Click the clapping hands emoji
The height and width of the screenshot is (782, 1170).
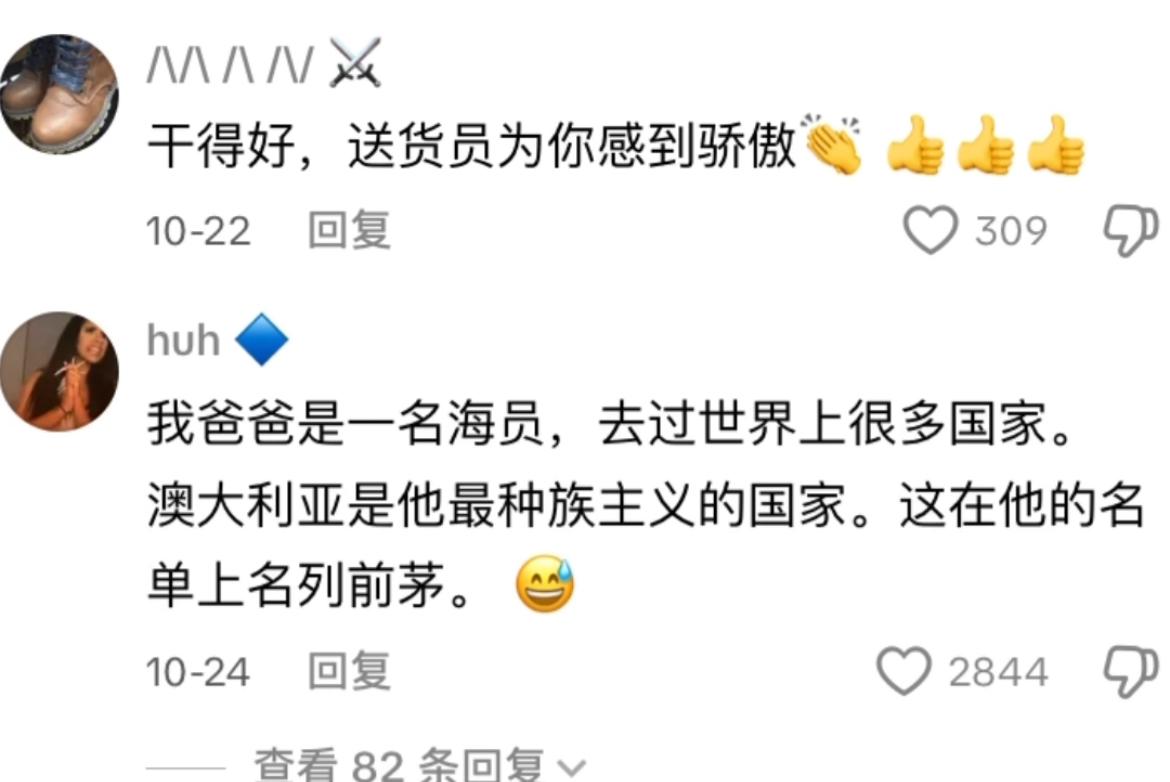pyautogui.click(x=831, y=144)
